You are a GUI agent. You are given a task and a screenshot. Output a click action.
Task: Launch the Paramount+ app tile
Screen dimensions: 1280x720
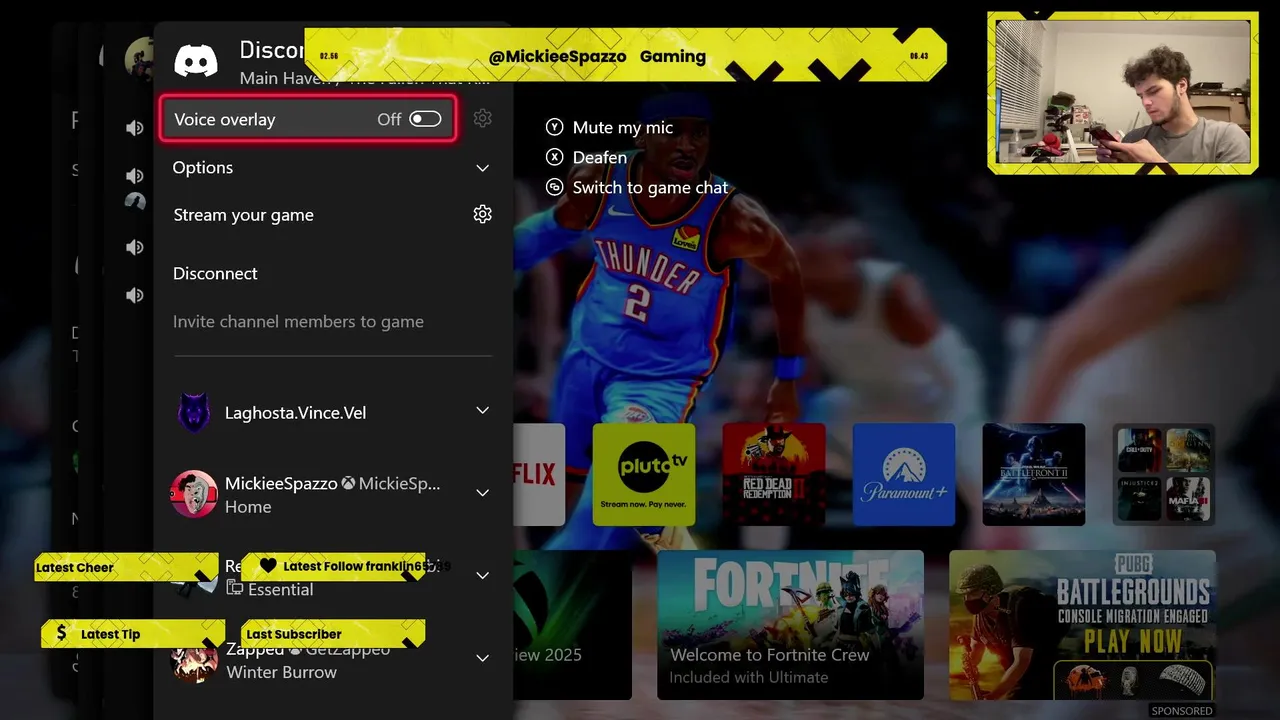(904, 474)
